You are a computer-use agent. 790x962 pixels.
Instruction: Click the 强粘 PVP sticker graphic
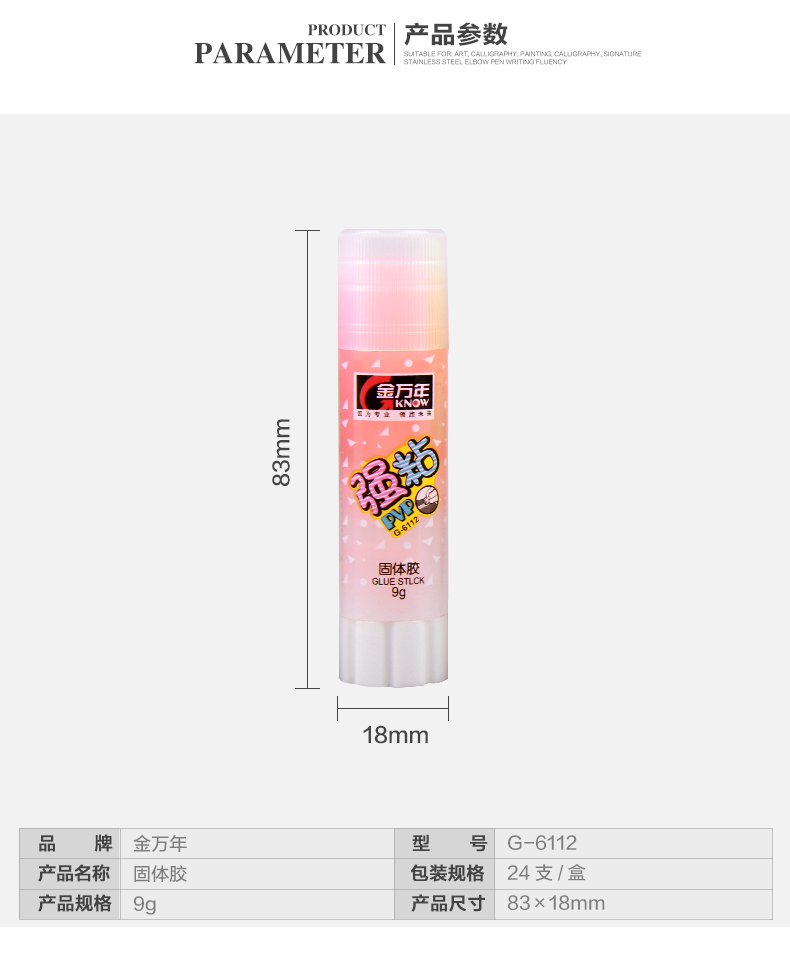396,487
